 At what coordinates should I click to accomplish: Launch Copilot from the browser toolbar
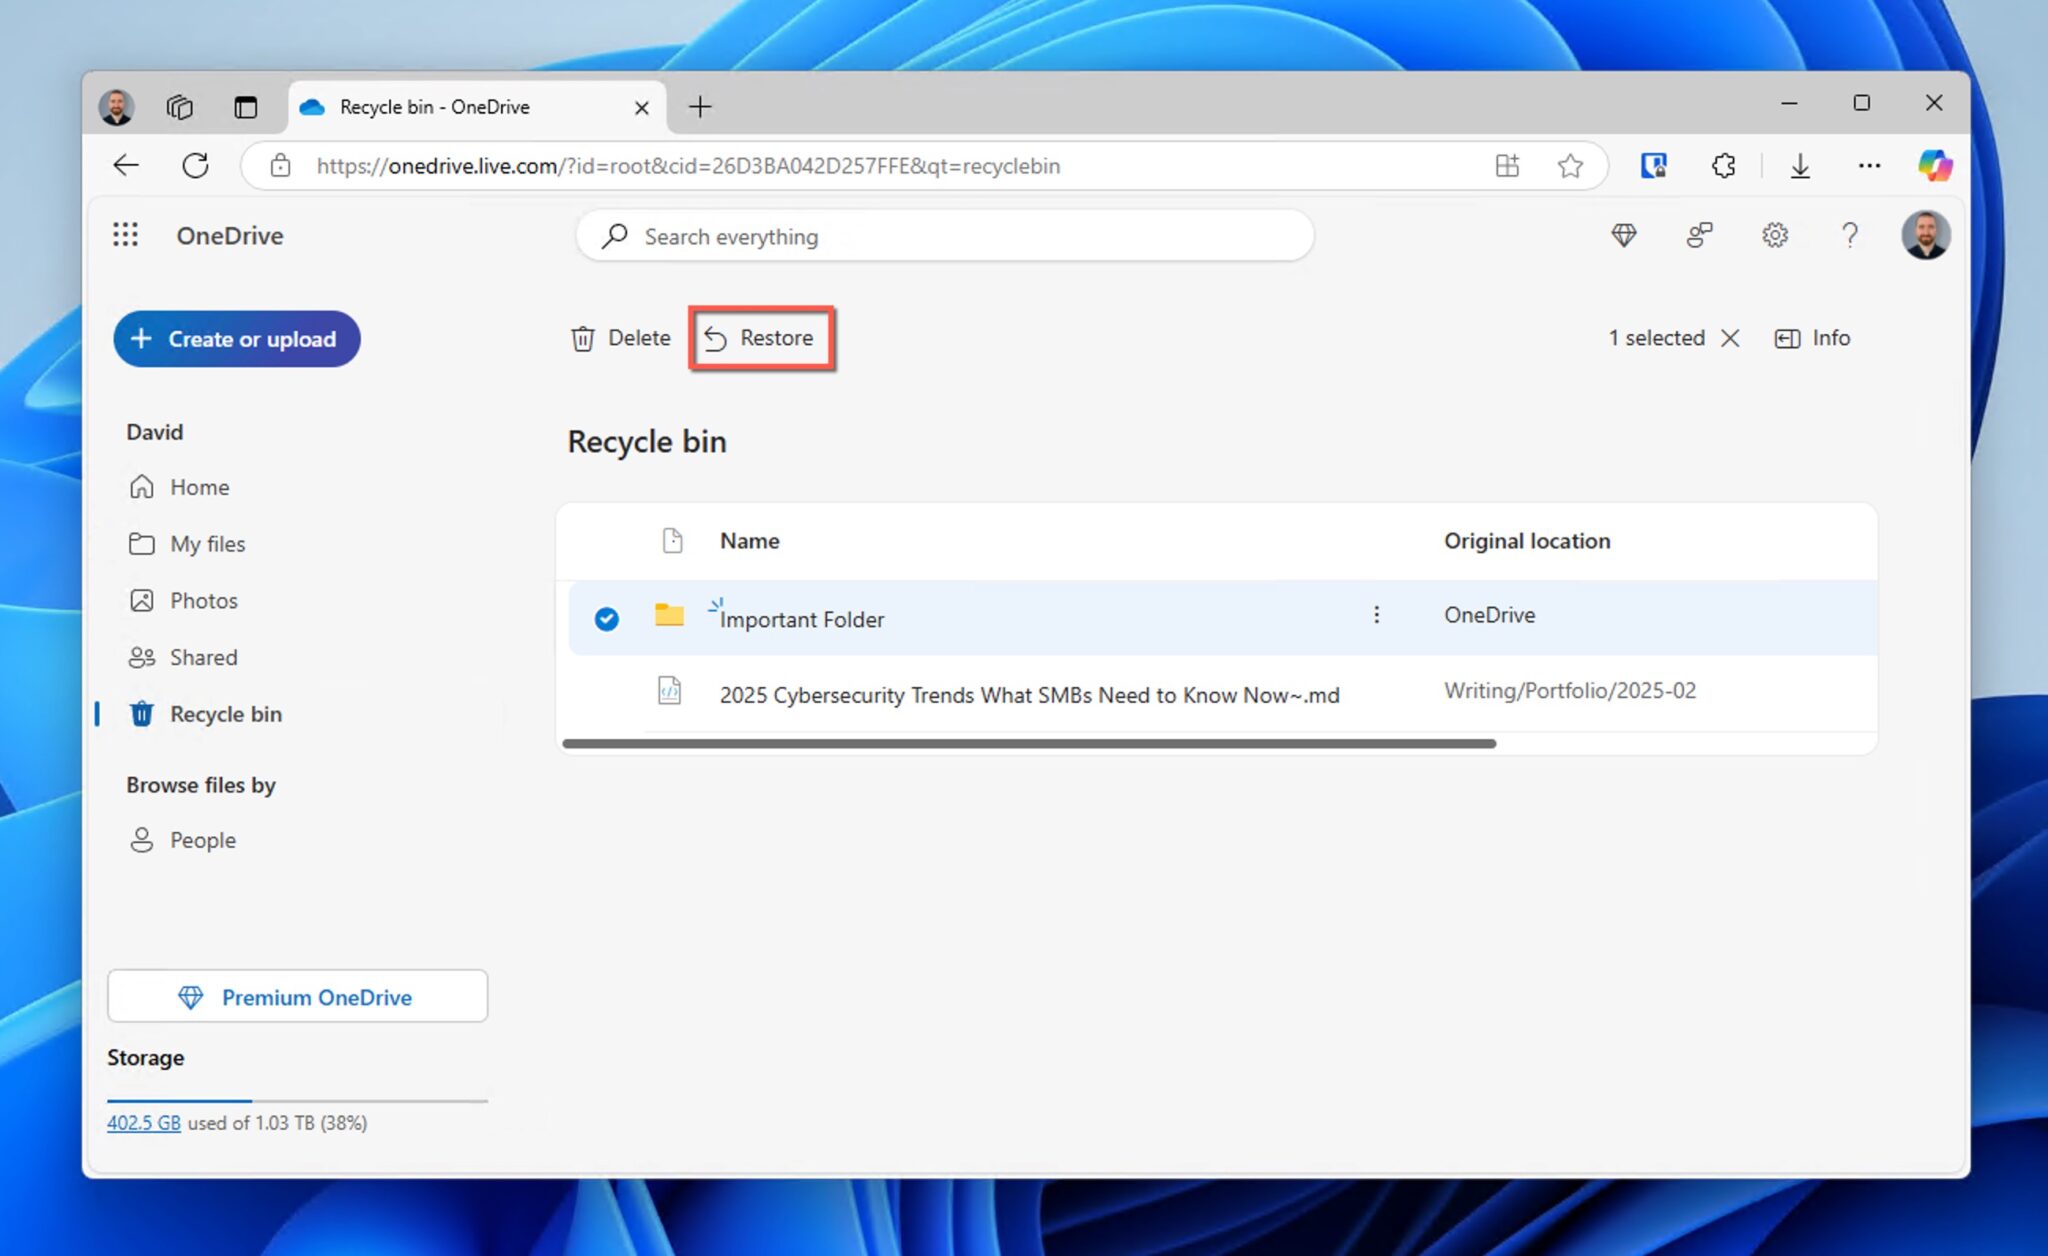coord(1936,165)
